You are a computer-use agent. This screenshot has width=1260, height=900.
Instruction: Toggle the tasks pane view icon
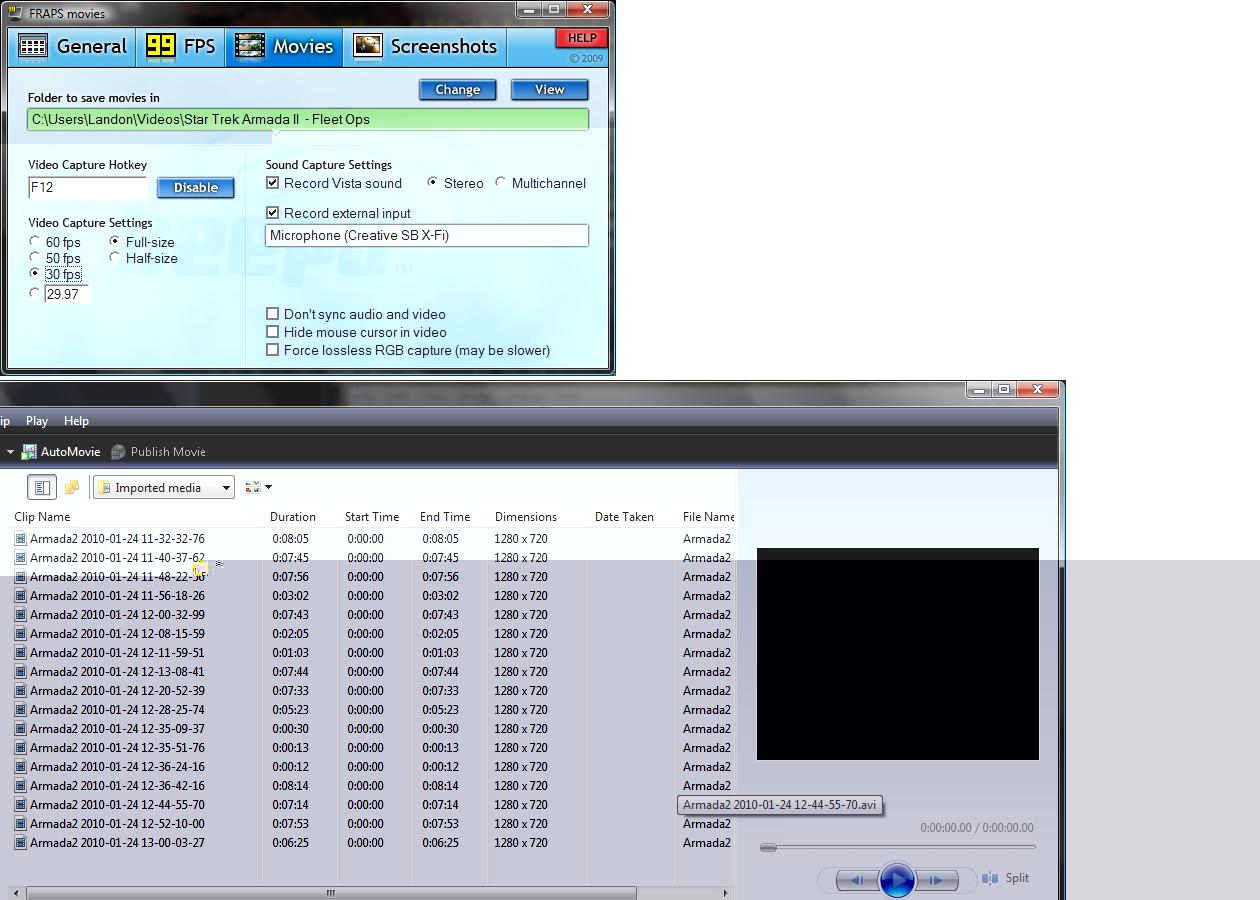point(42,487)
